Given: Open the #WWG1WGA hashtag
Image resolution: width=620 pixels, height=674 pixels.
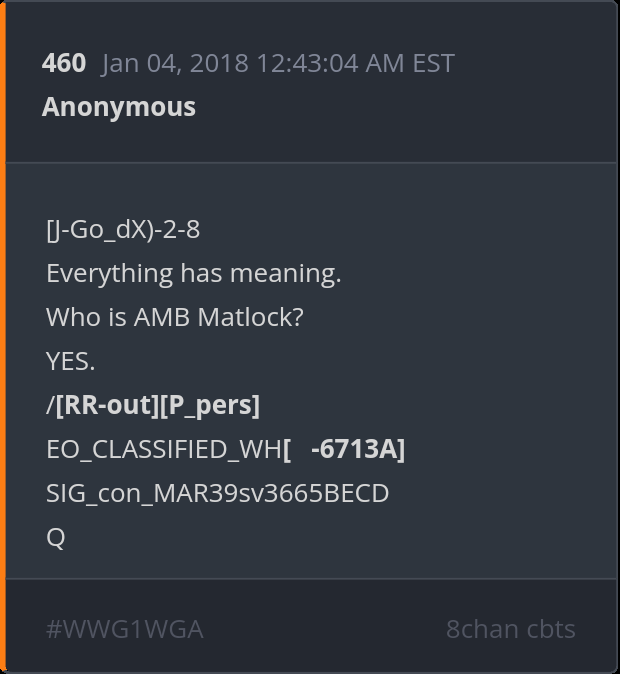Looking at the screenshot, I should [124, 629].
